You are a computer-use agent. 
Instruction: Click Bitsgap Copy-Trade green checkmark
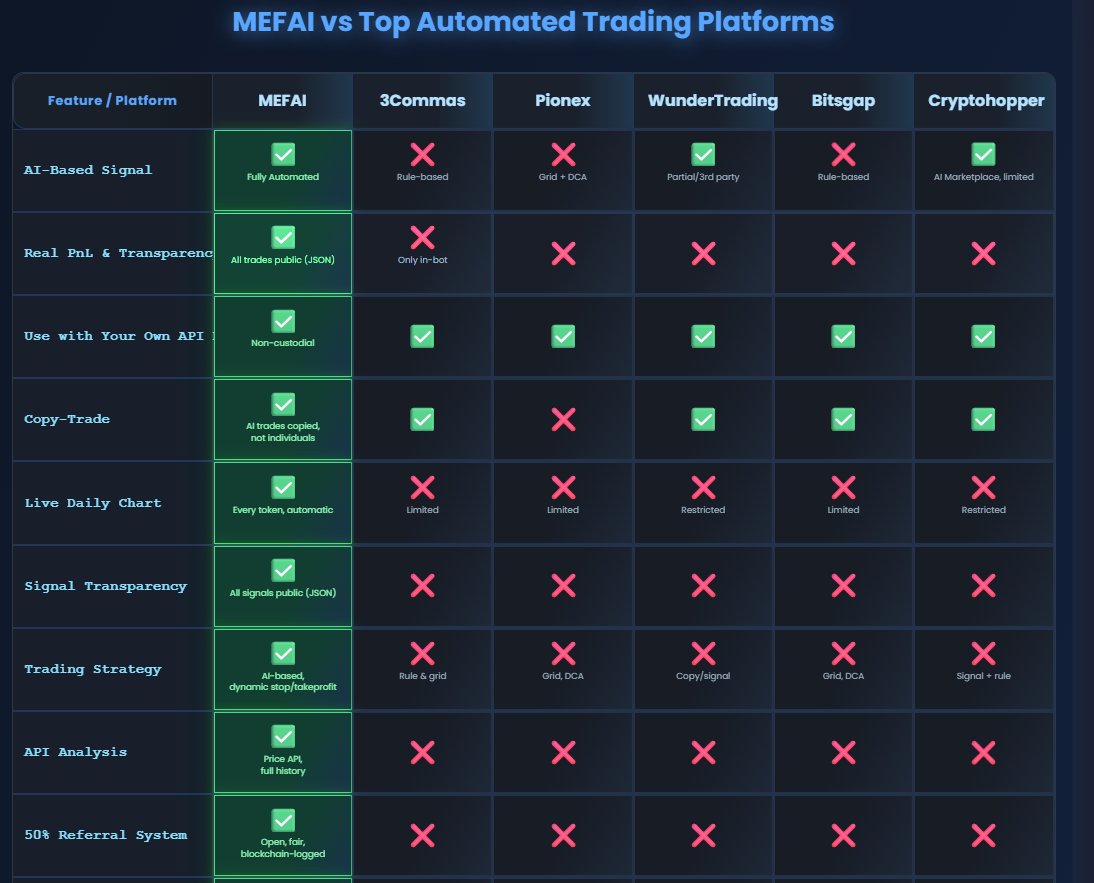(x=843, y=419)
